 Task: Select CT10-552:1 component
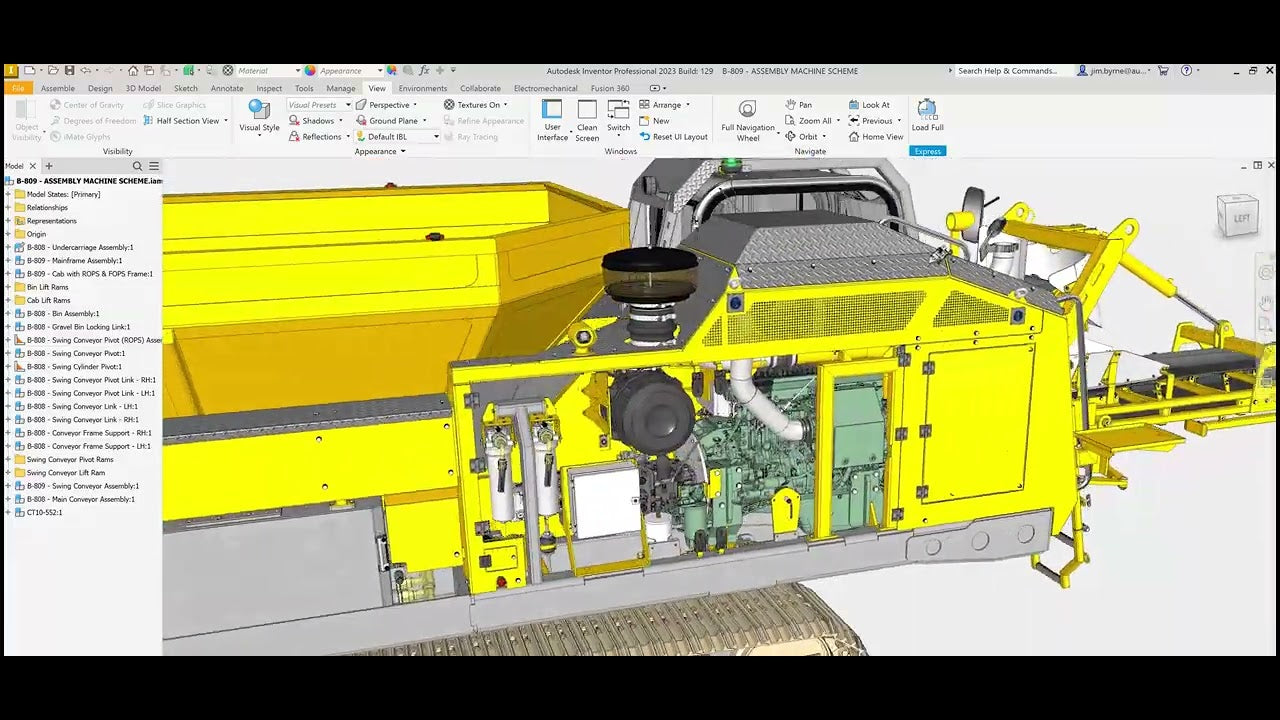pos(44,512)
